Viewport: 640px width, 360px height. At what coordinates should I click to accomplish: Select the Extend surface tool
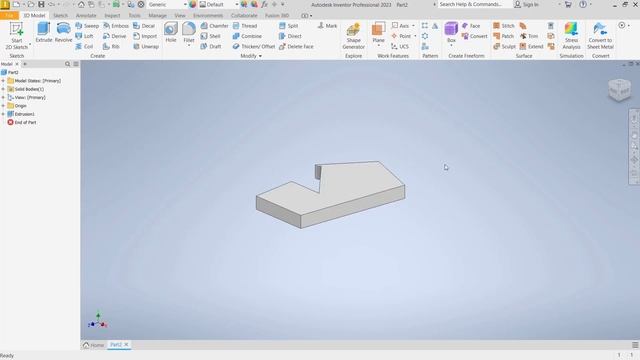531,47
